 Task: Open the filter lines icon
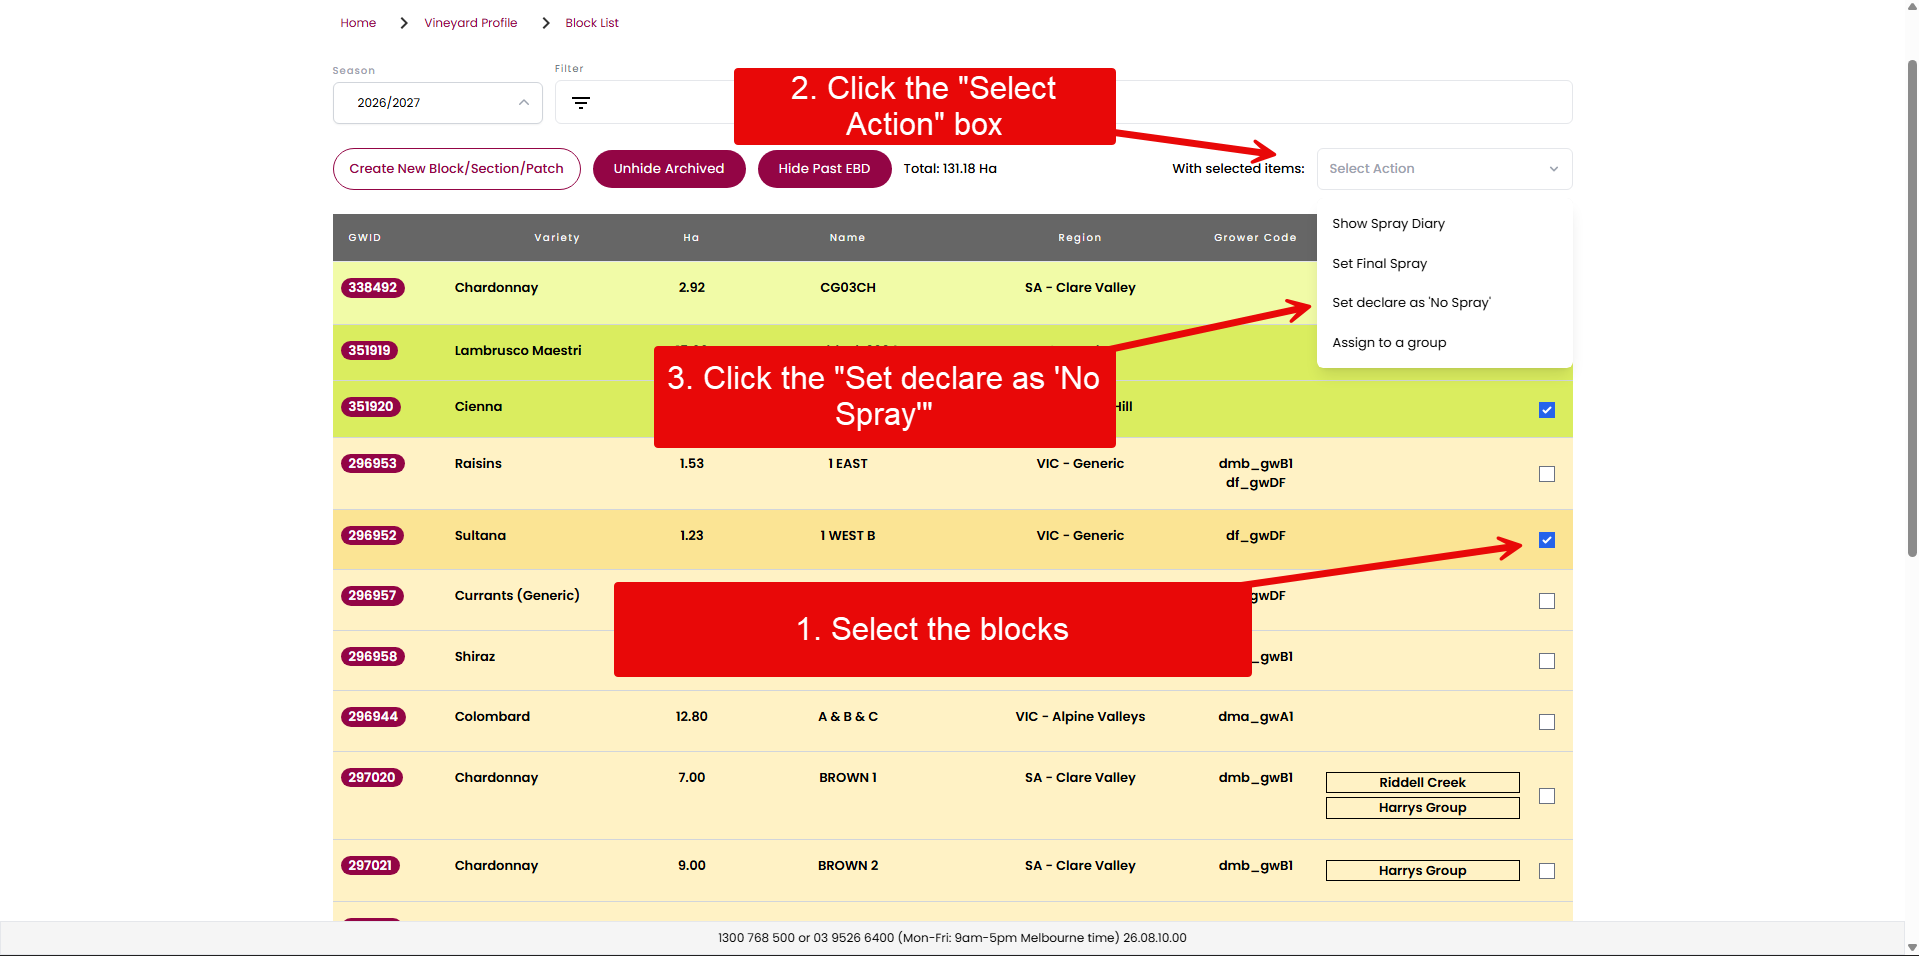tap(580, 103)
